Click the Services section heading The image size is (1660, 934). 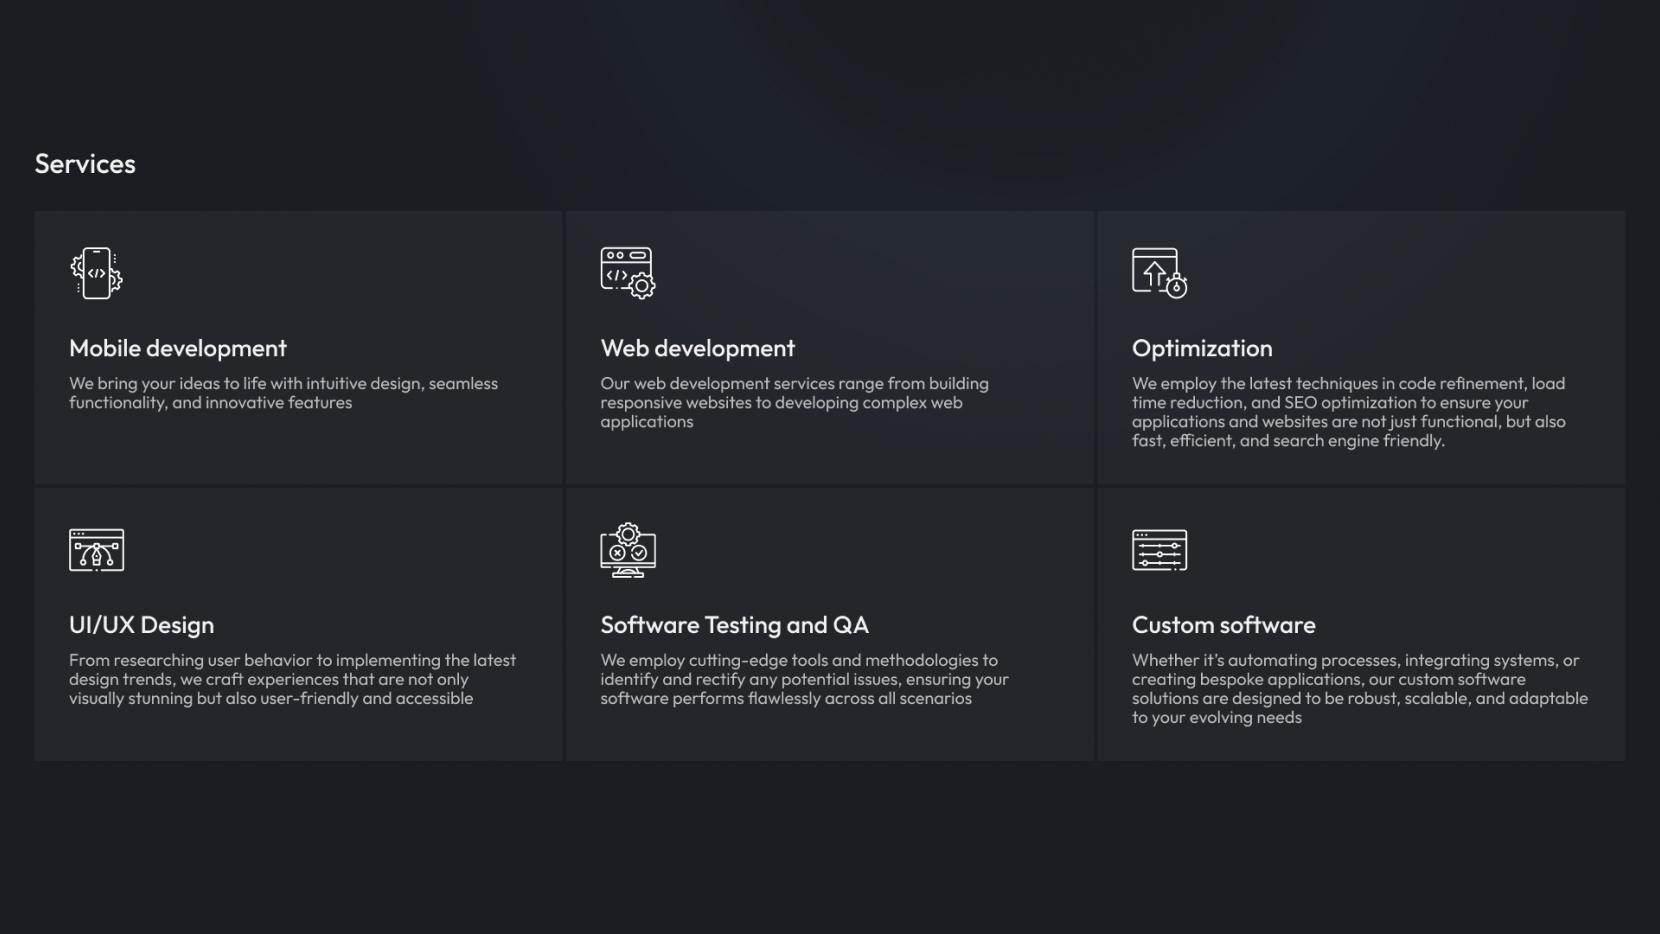coord(85,164)
